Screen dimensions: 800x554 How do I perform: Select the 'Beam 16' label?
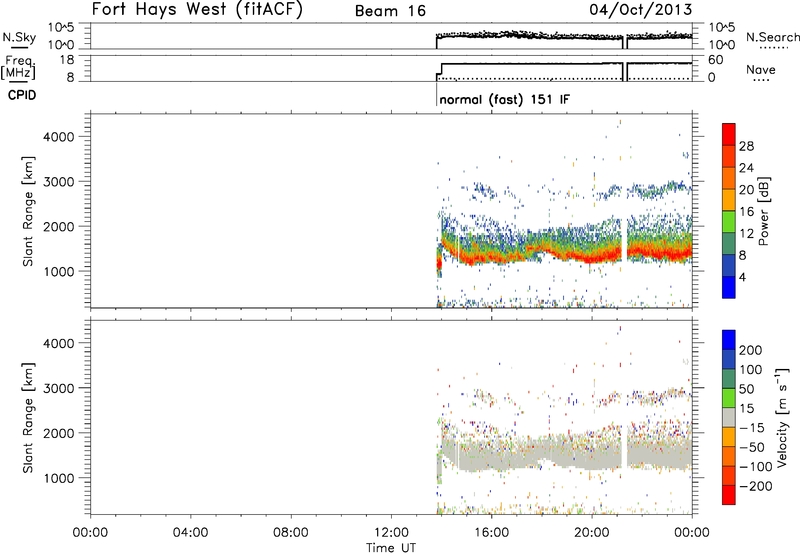390,11
